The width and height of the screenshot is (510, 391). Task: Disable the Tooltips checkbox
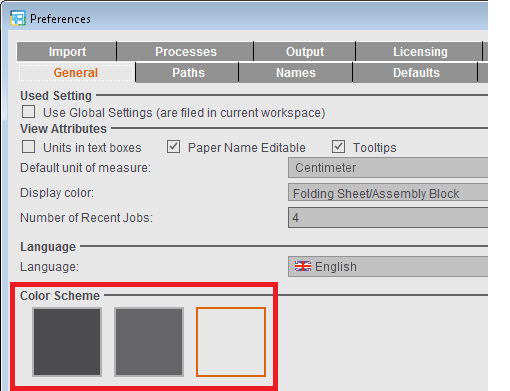338,147
